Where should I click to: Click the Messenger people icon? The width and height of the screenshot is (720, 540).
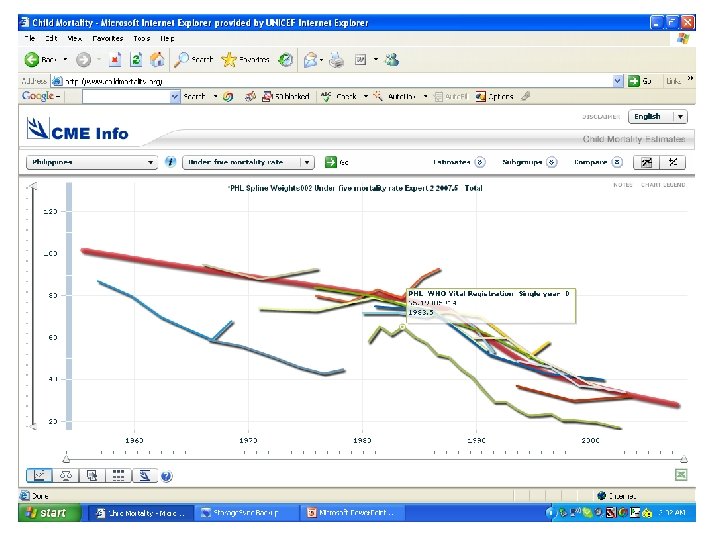[392, 60]
